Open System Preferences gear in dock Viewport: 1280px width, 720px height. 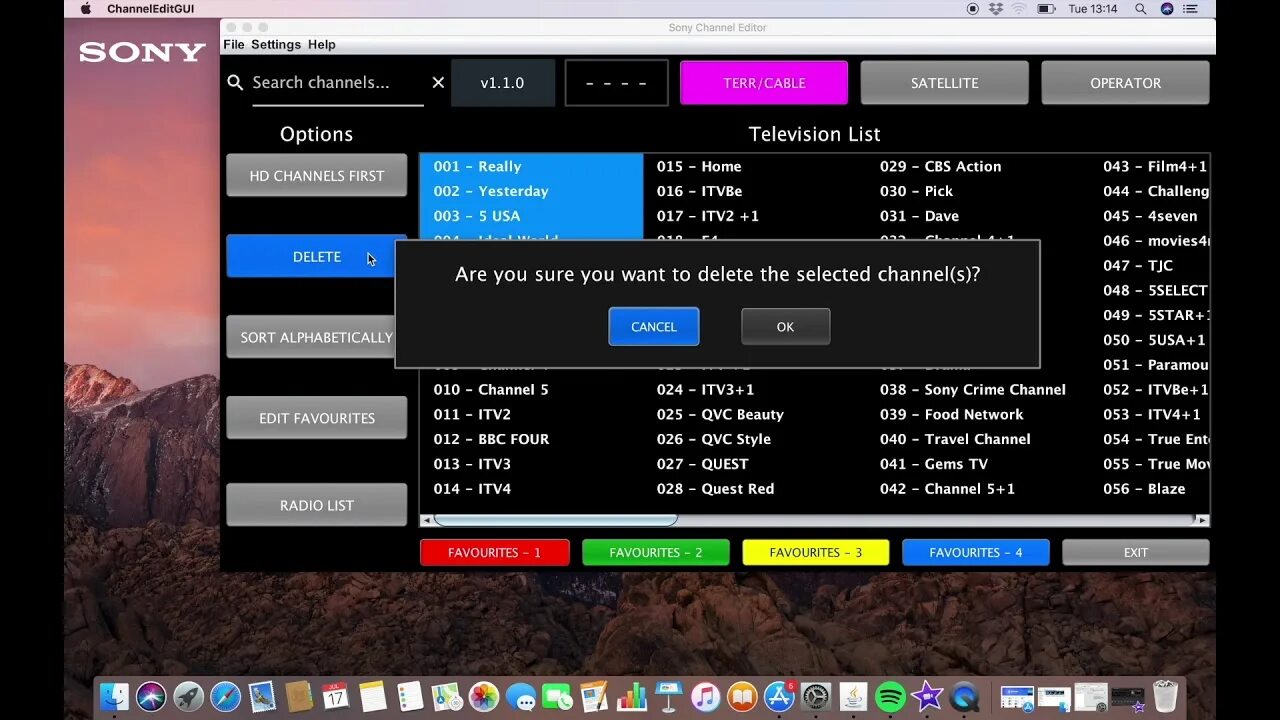(816, 697)
